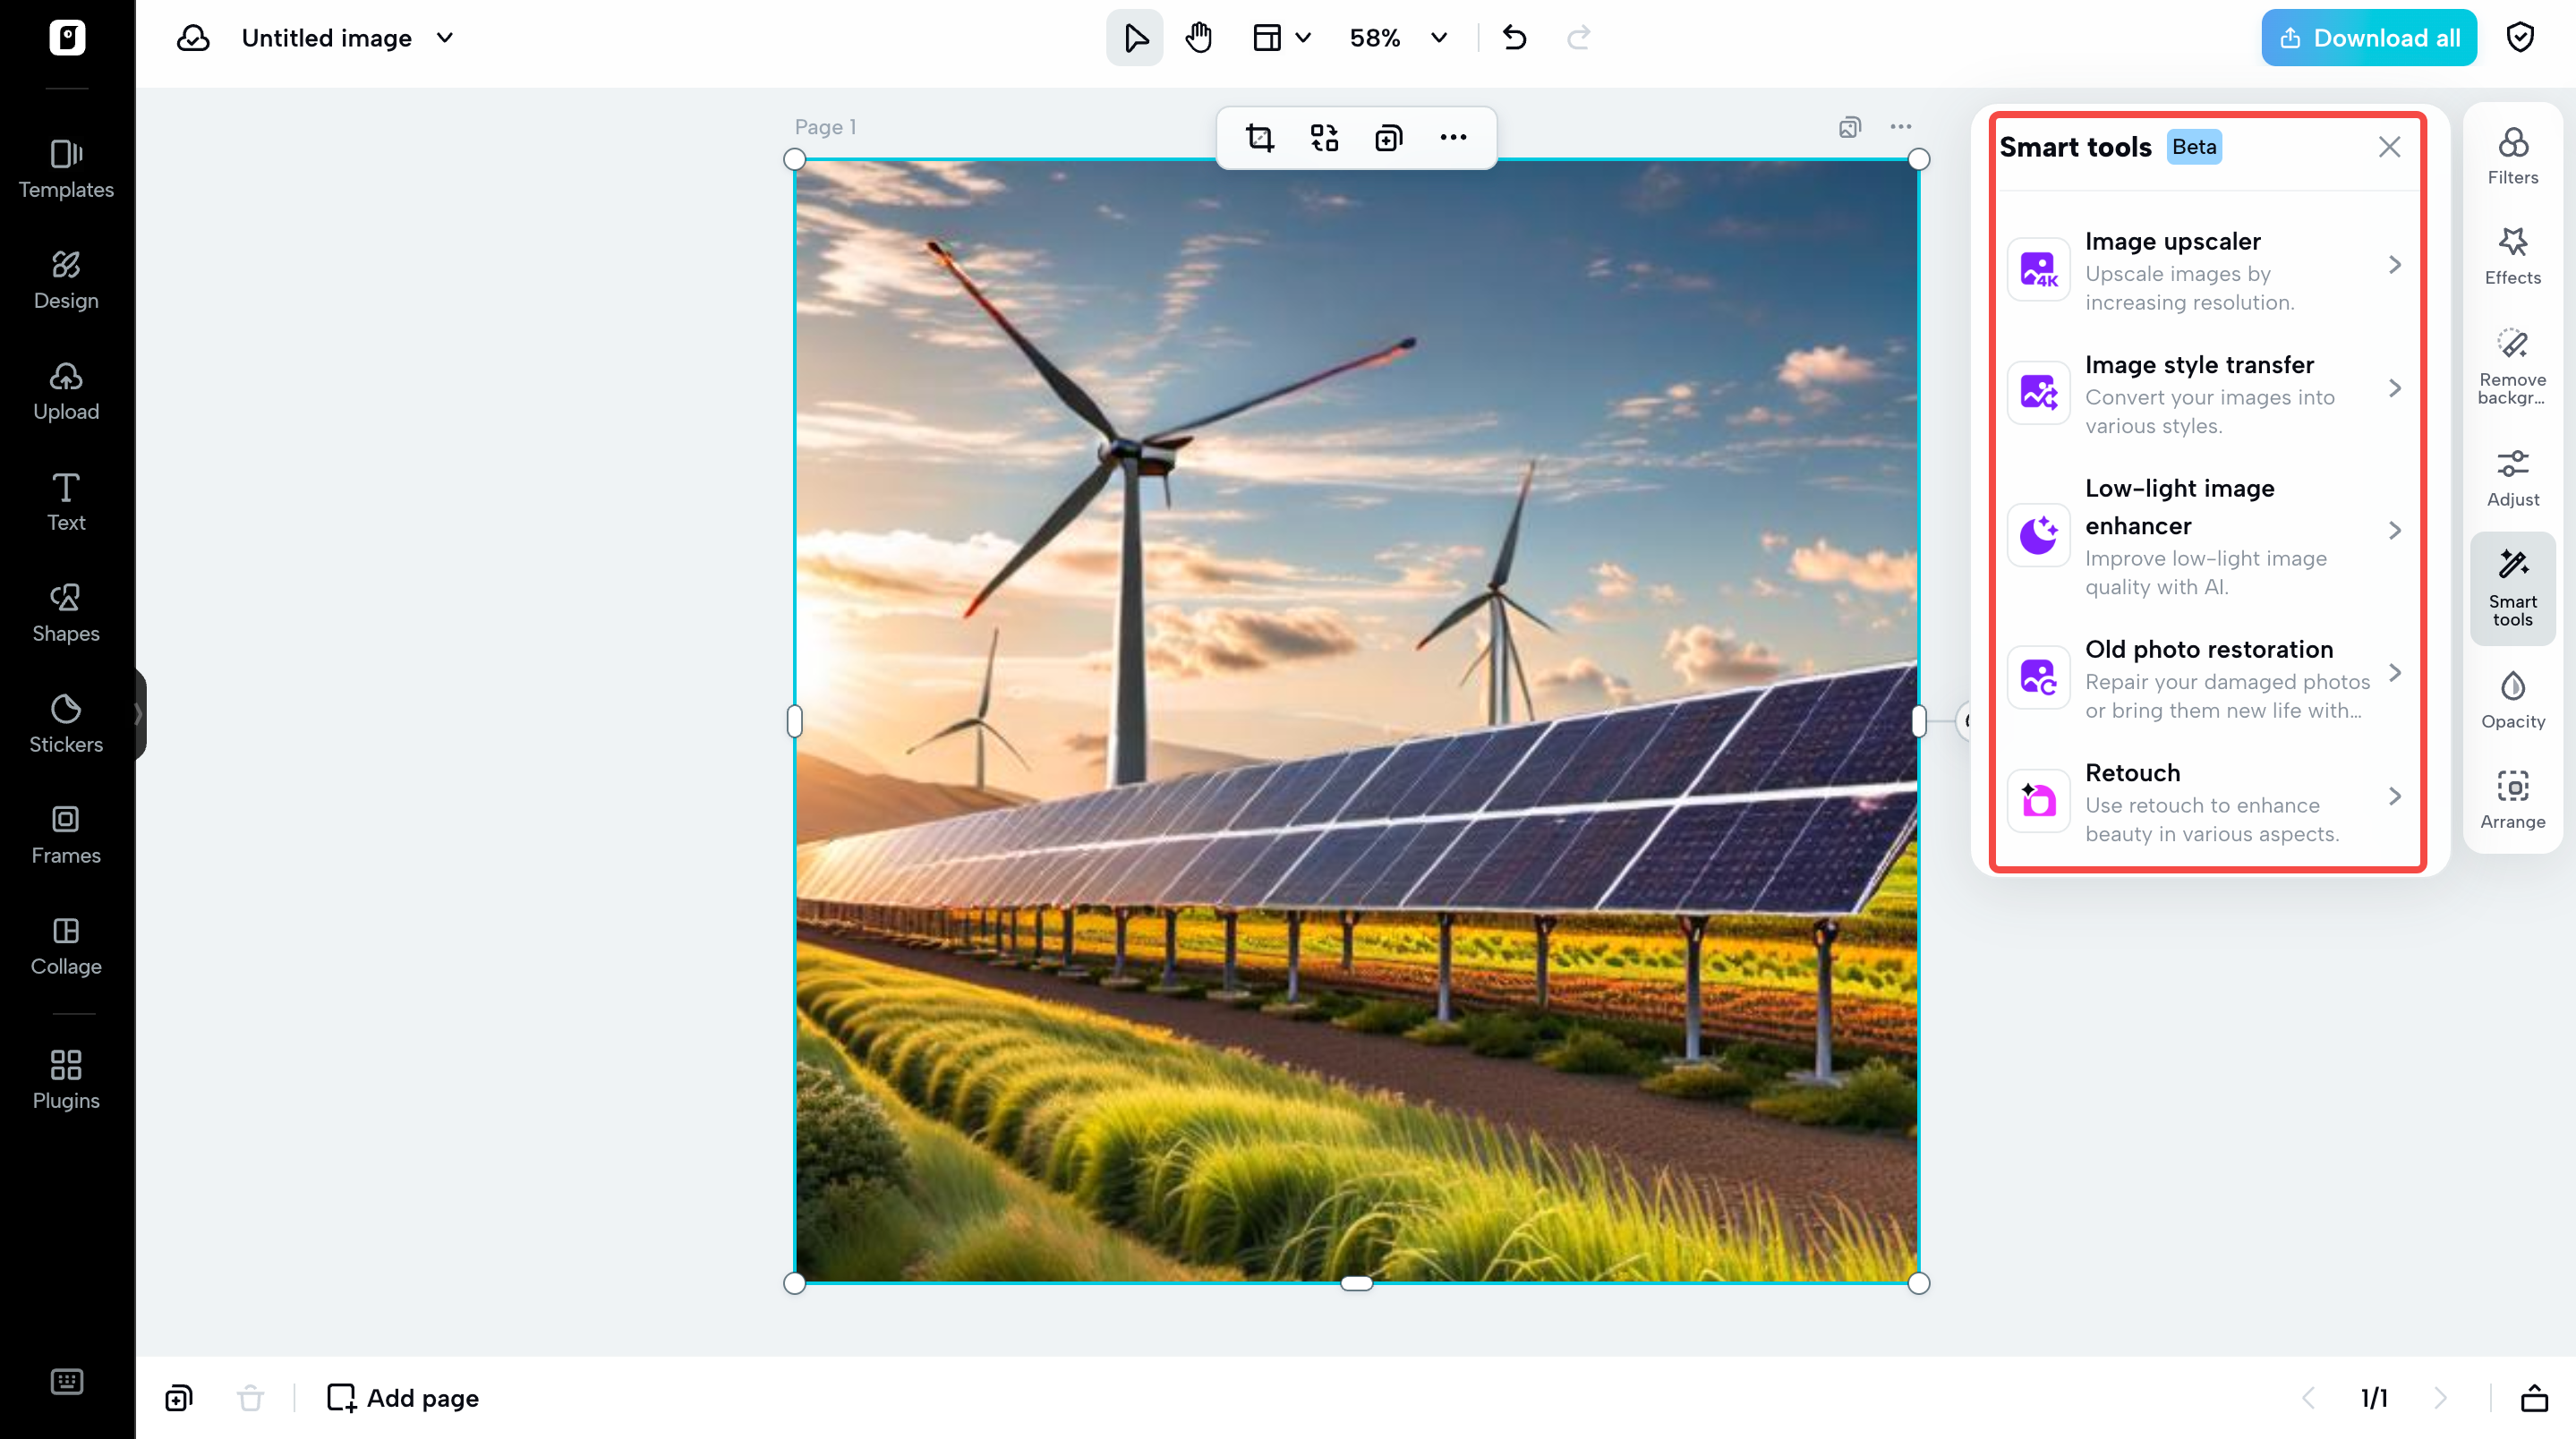Toggle the Smart tools panel
The height and width of the screenshot is (1439, 2576).
pos(2512,588)
